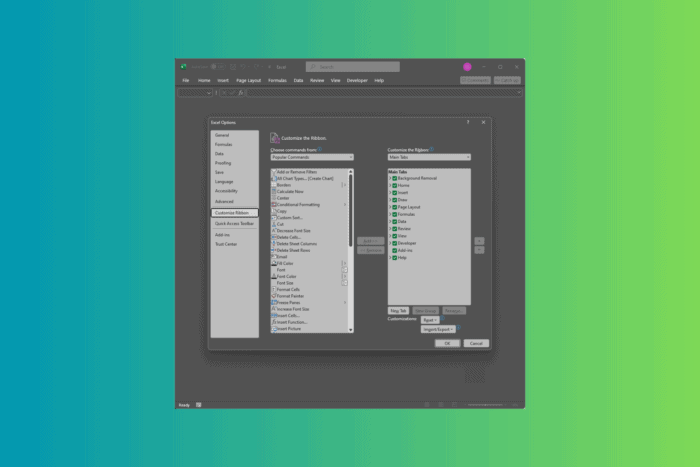Select the All Chart Types command icon
The width and height of the screenshot is (700, 467).
pos(274,179)
